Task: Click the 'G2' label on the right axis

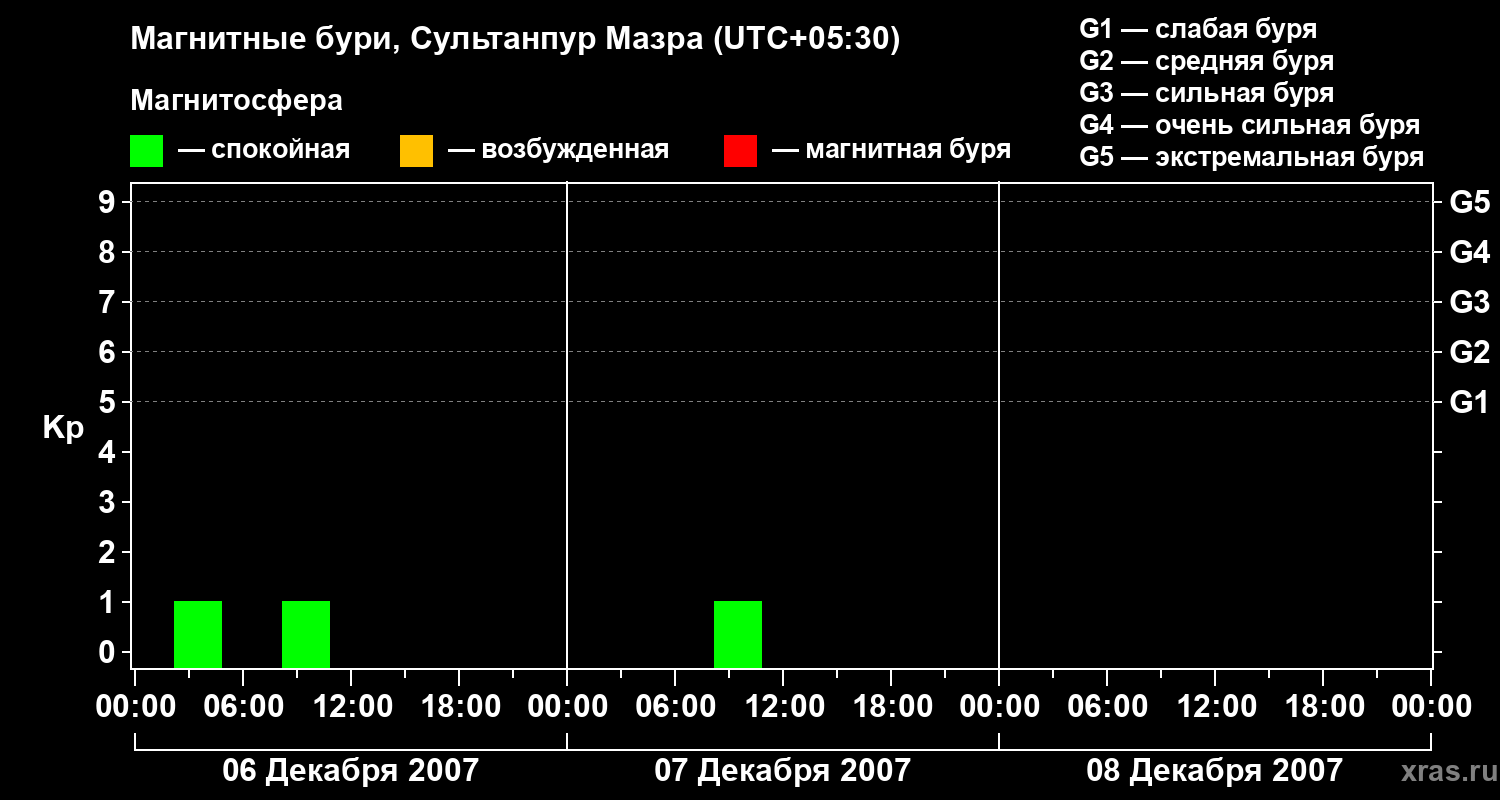Action: (1469, 352)
